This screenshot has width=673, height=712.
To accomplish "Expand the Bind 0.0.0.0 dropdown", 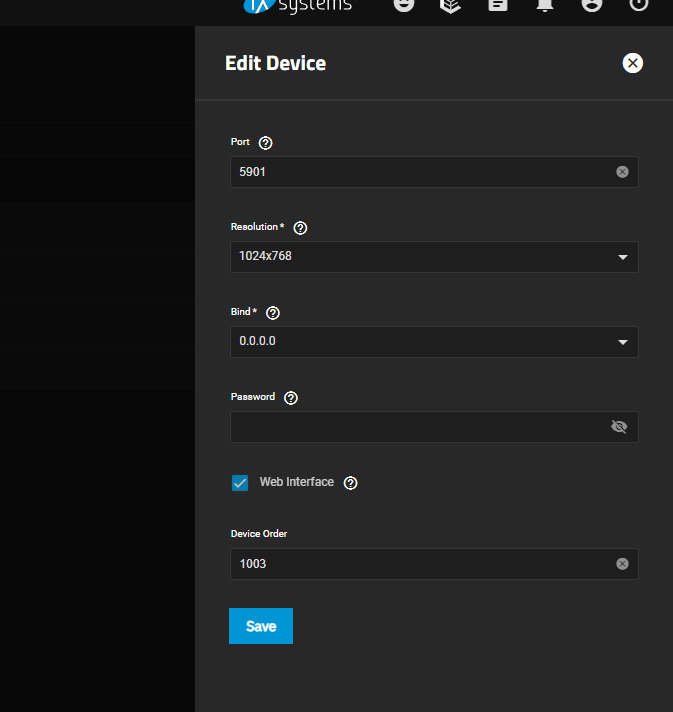I will (434, 341).
